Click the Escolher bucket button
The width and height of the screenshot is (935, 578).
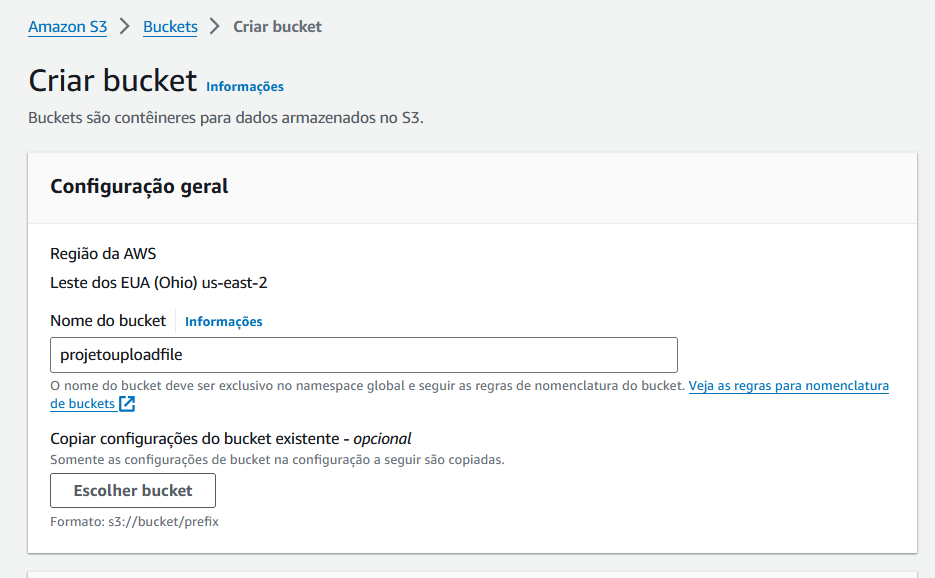133,490
